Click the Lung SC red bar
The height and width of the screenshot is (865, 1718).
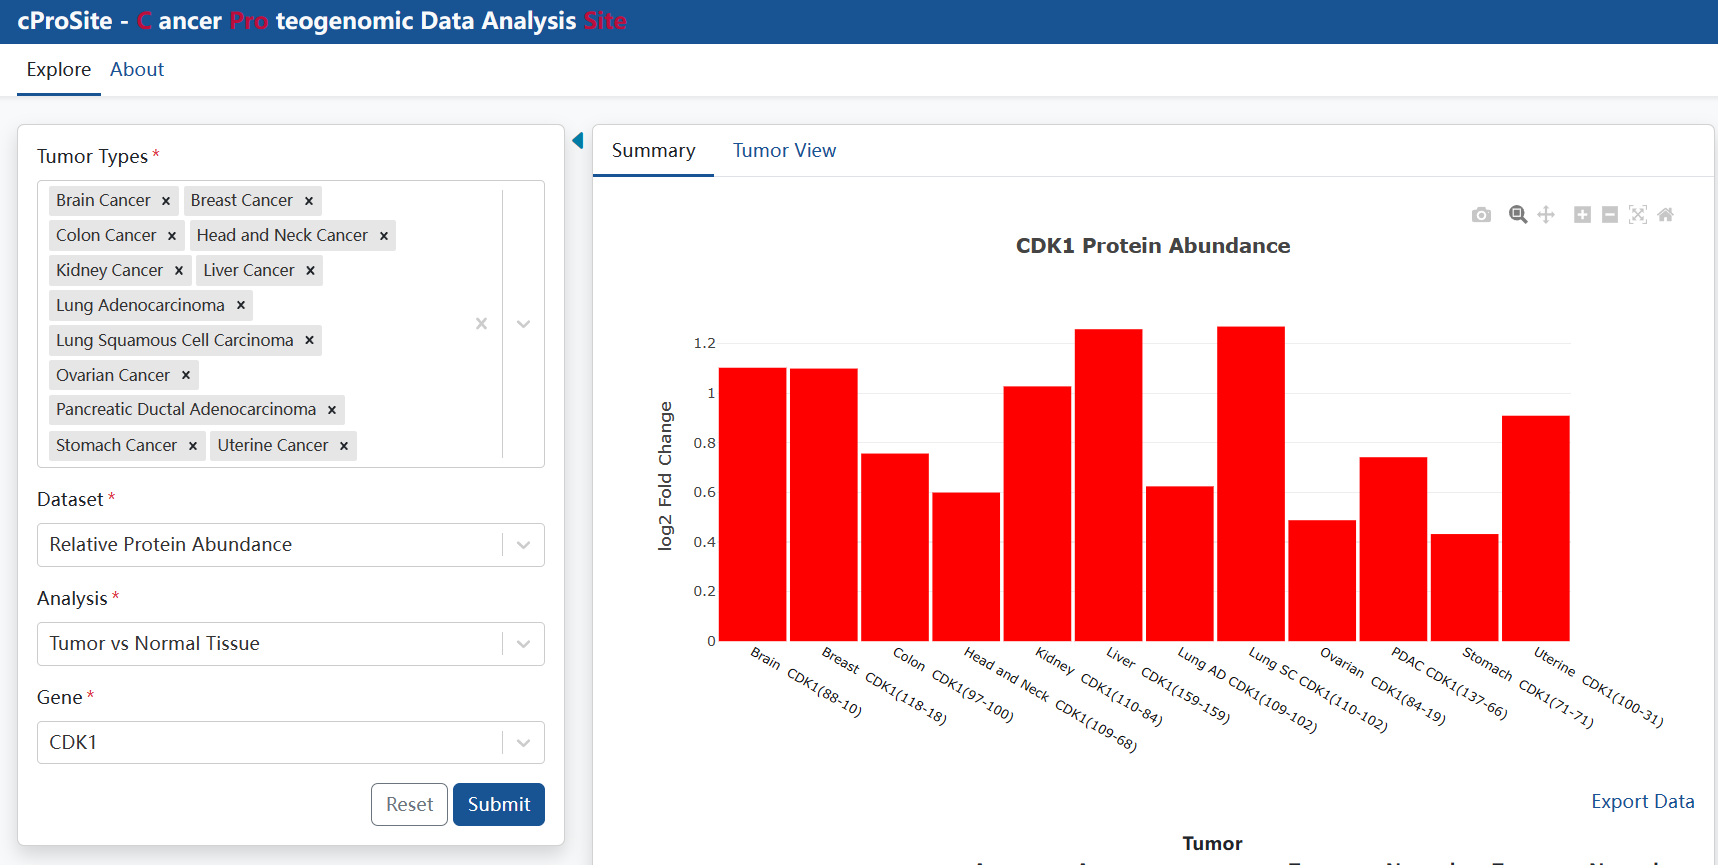click(x=1251, y=484)
